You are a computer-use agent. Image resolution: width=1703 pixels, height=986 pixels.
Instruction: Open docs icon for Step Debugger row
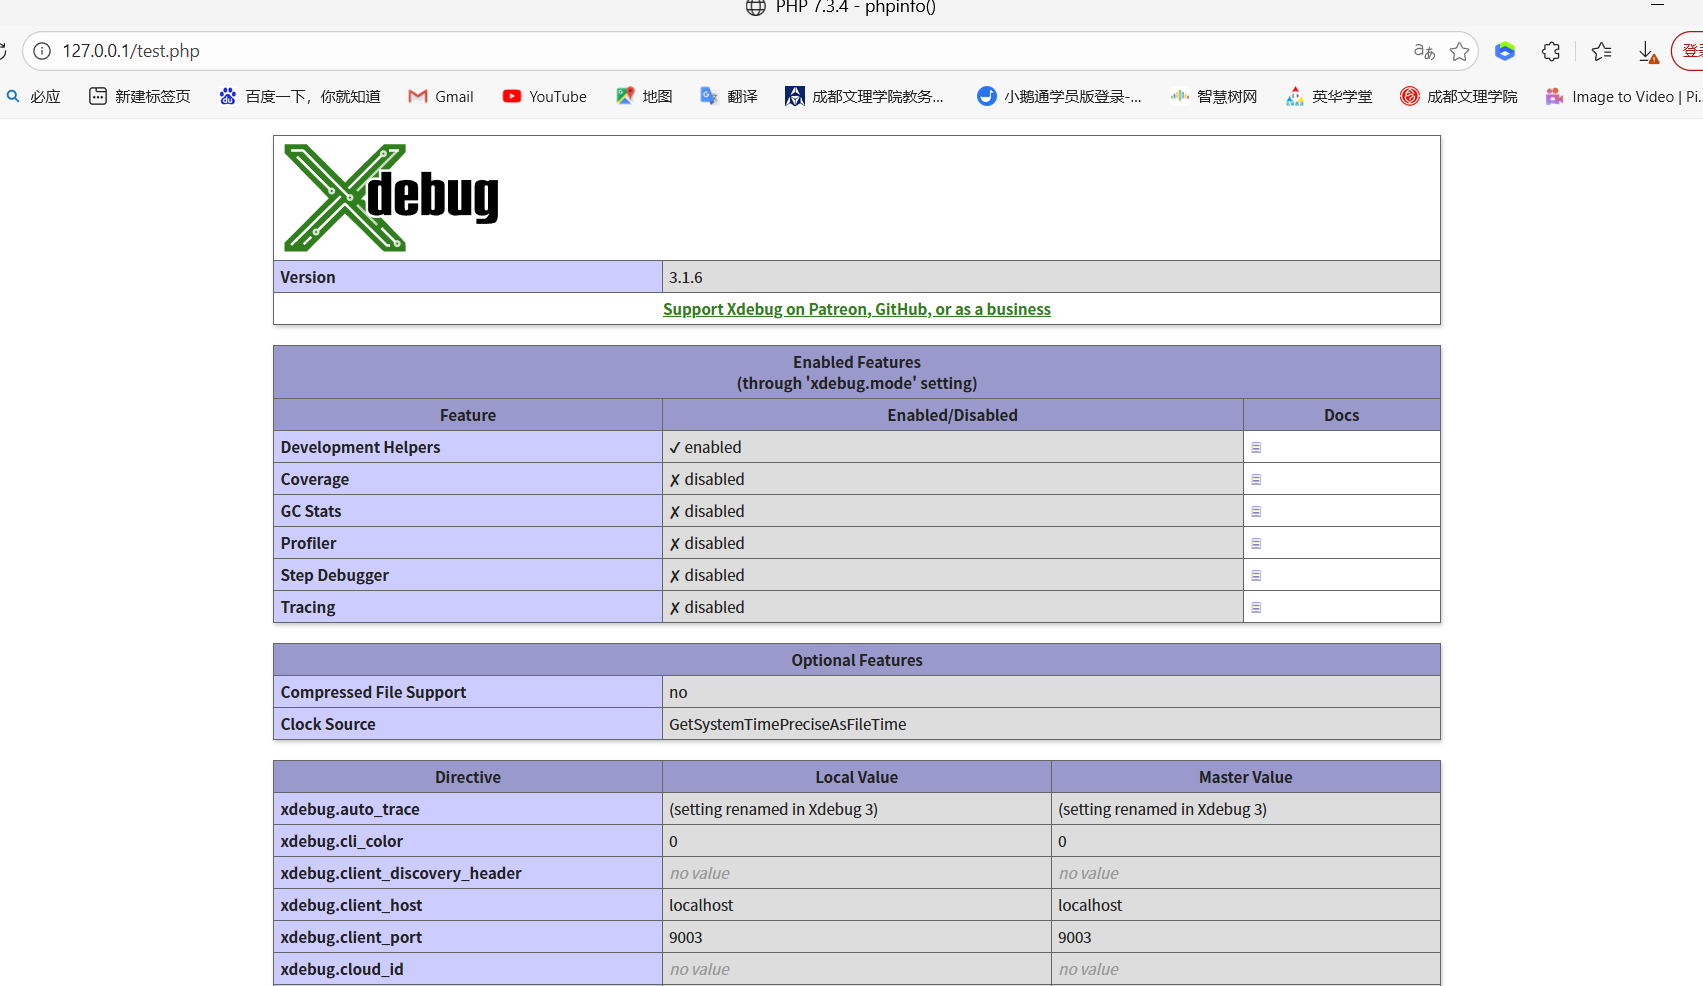[1256, 575]
